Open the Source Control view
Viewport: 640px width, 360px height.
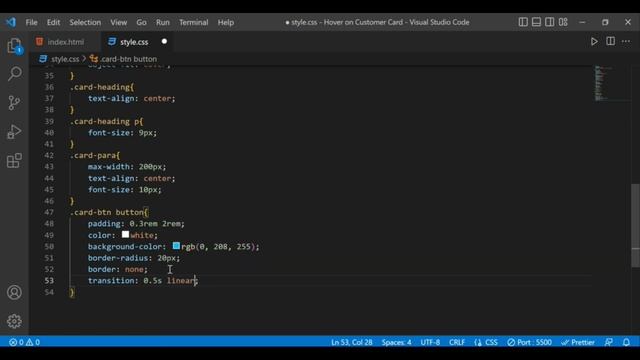click(14, 102)
